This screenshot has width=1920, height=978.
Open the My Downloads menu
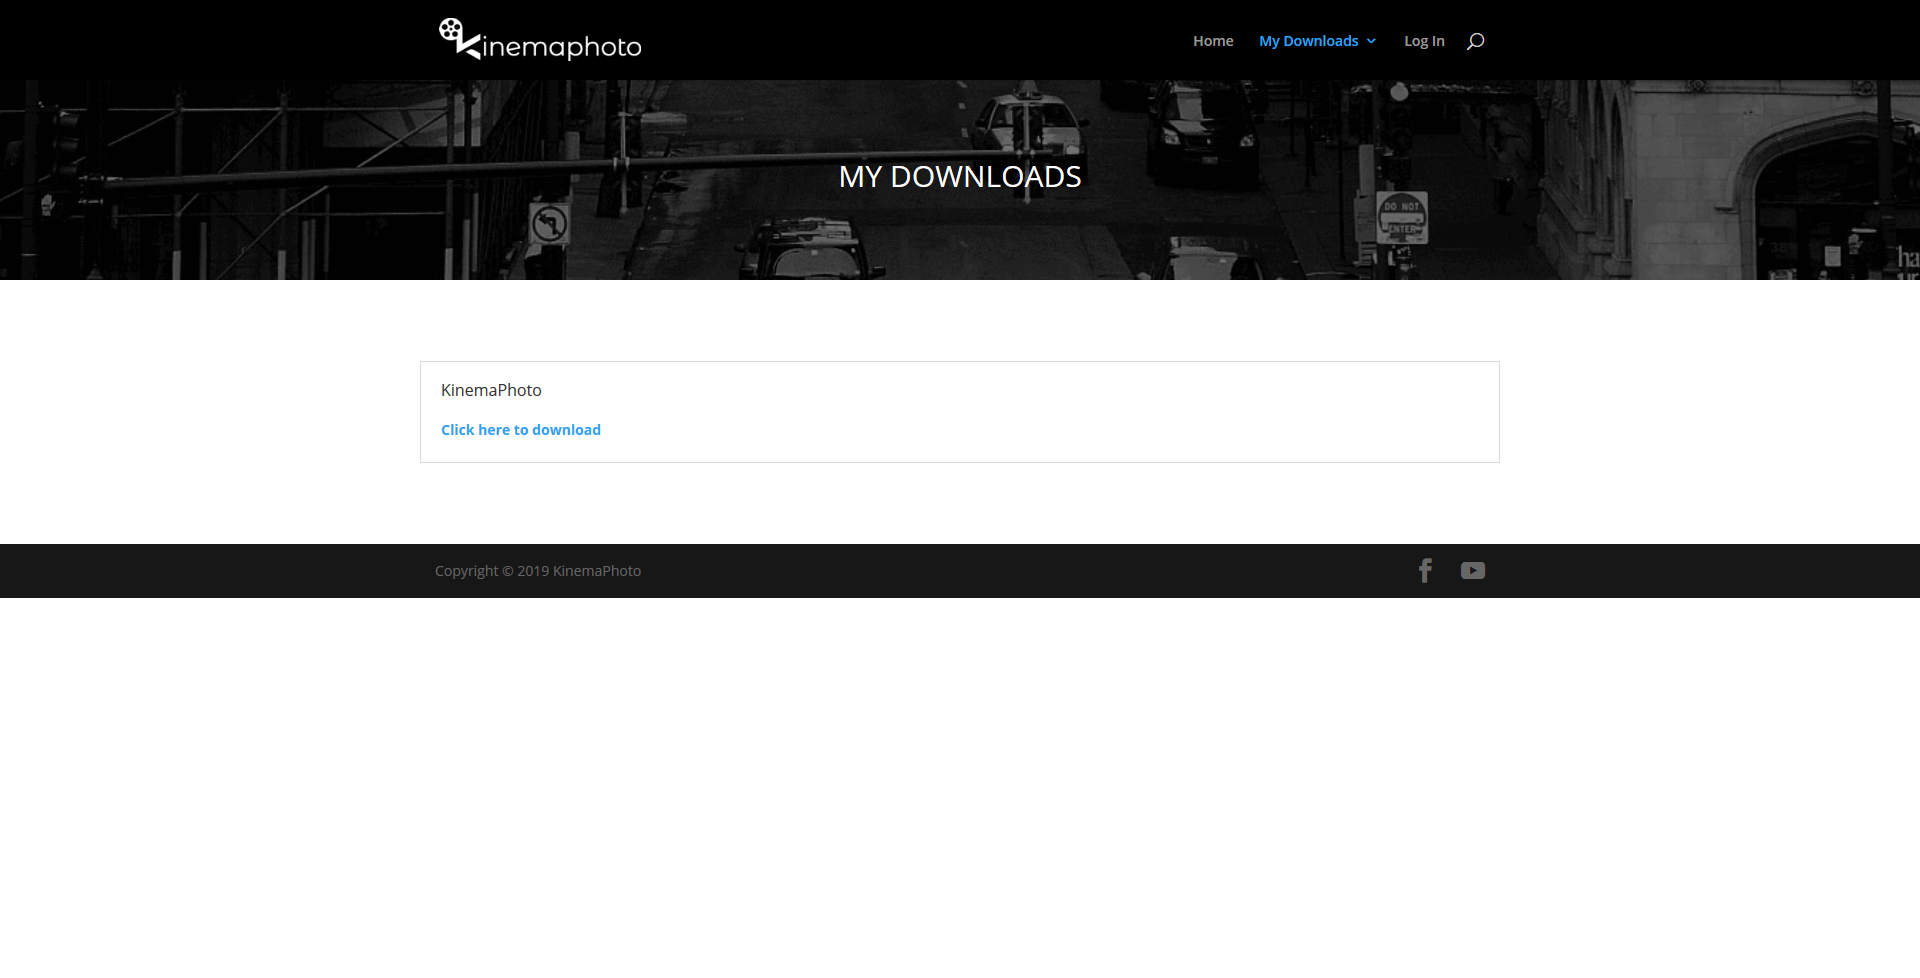(x=1308, y=41)
